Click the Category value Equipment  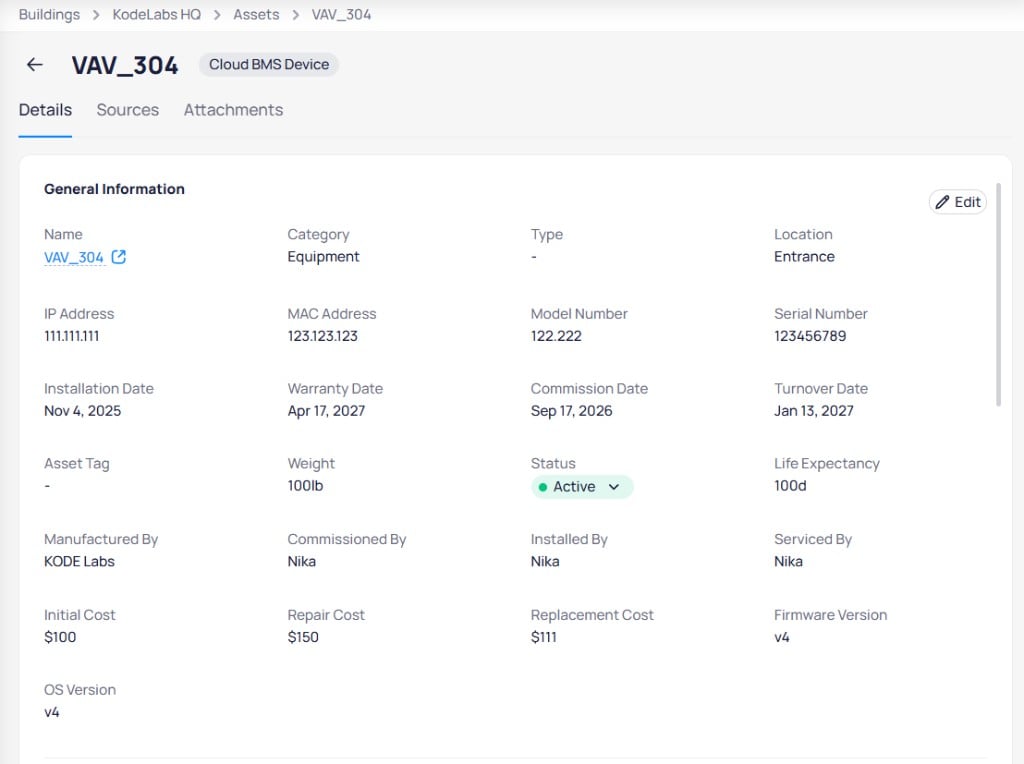click(x=323, y=257)
